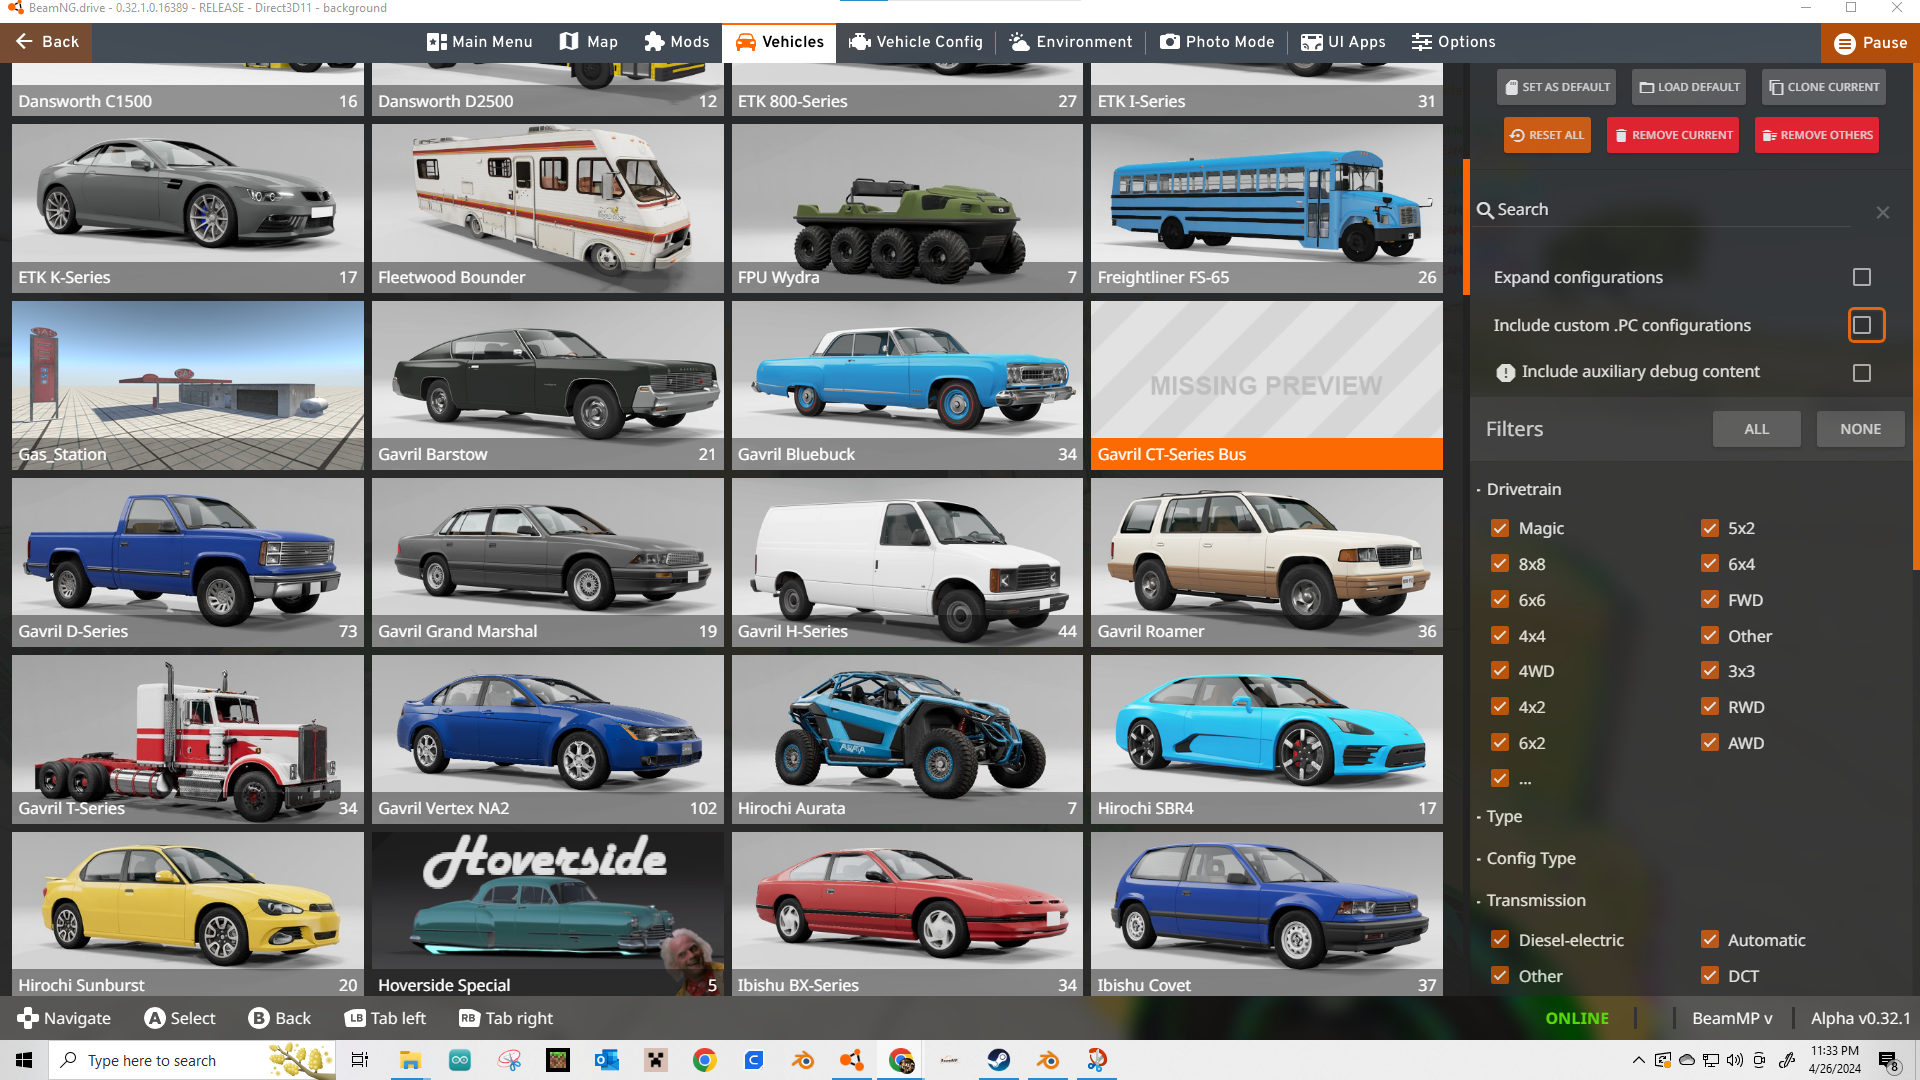Click the Navigate d-pad icon
Screen dimensions: 1920x1080
(x=28, y=1018)
